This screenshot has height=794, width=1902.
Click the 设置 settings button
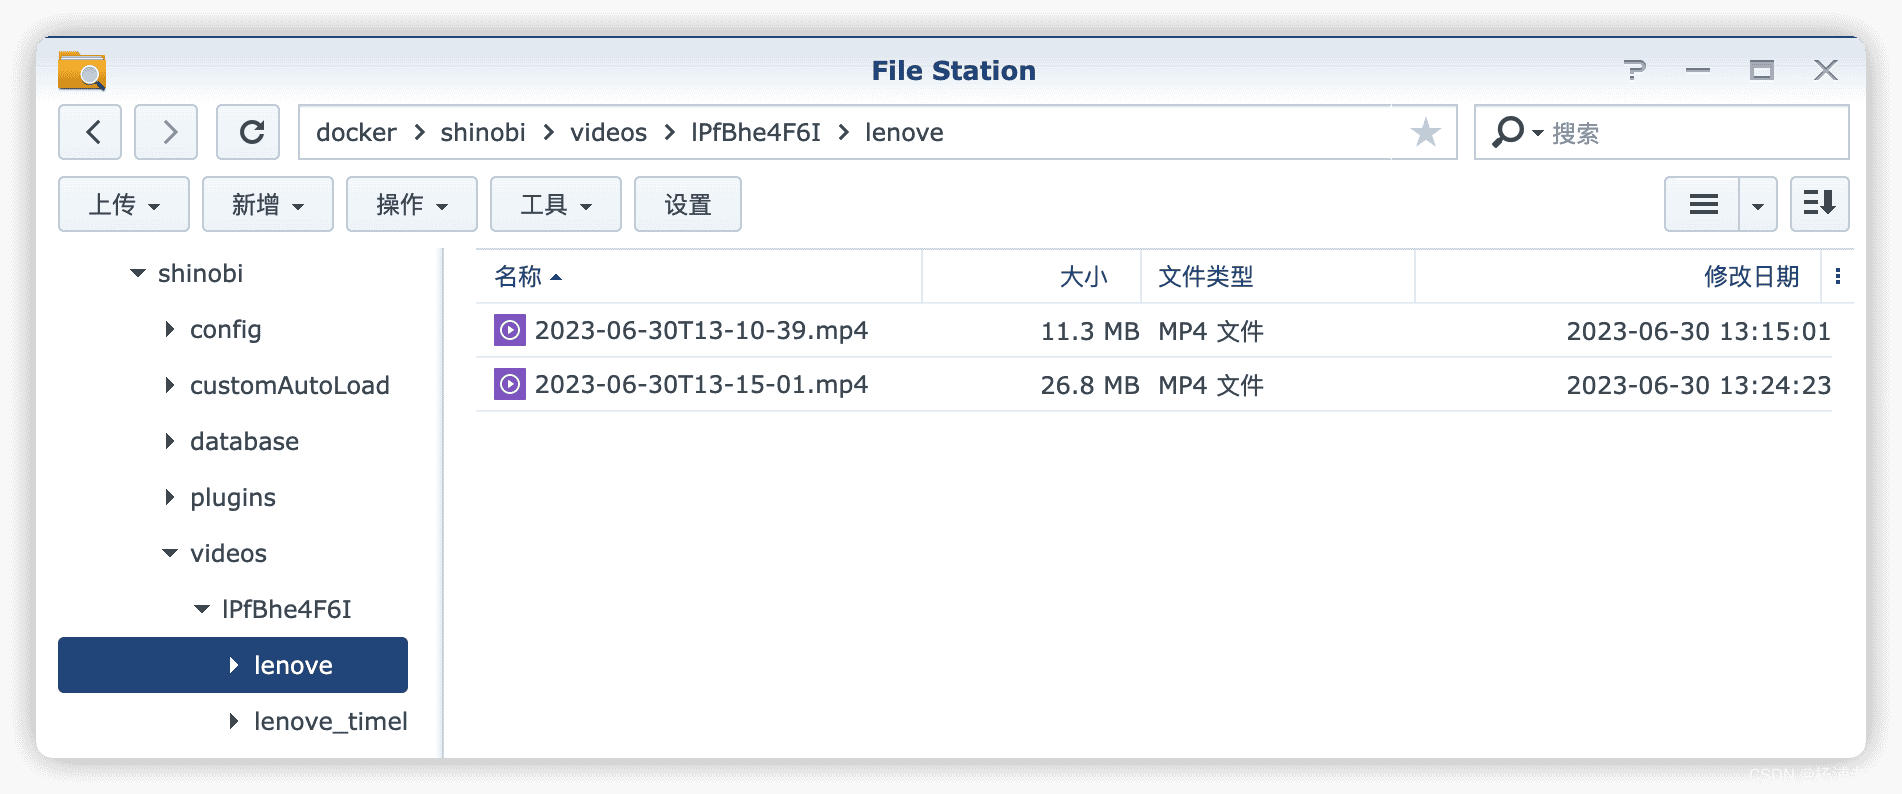[x=687, y=204]
